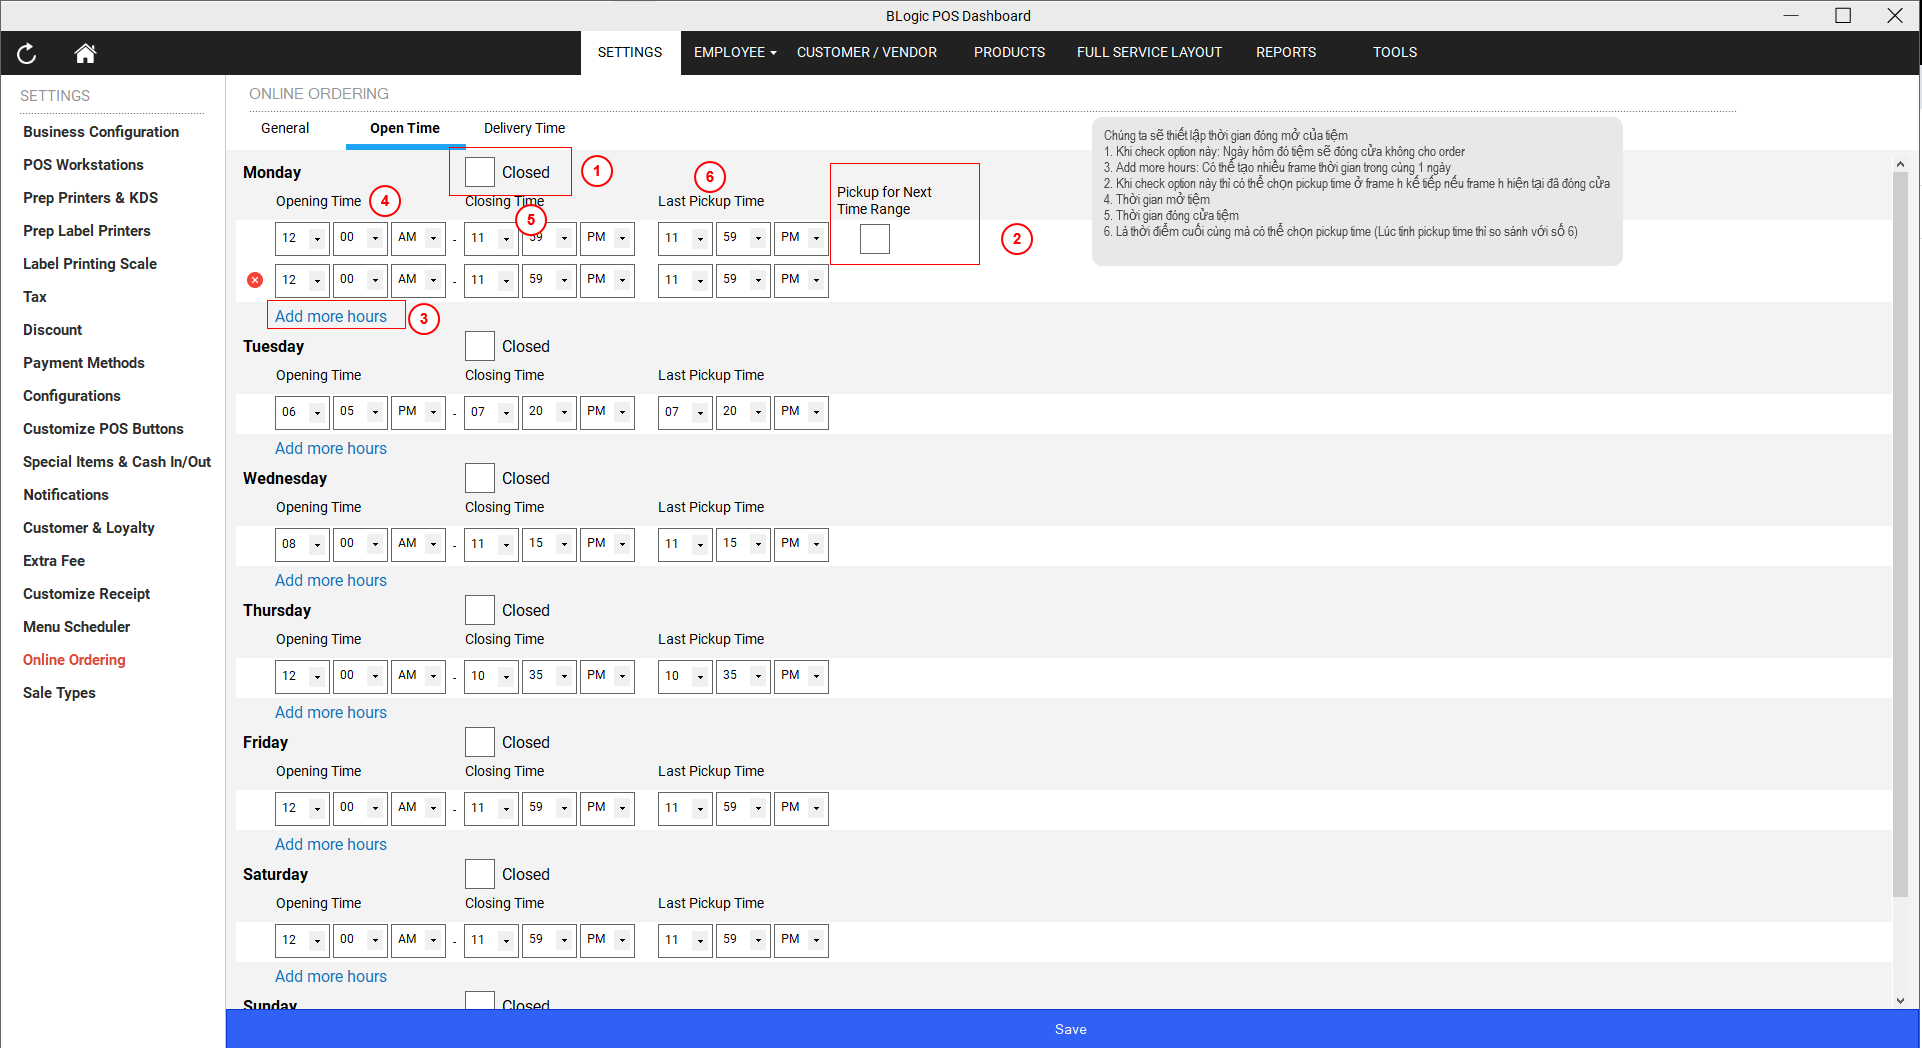Open the REPORTS menu

[1285, 52]
